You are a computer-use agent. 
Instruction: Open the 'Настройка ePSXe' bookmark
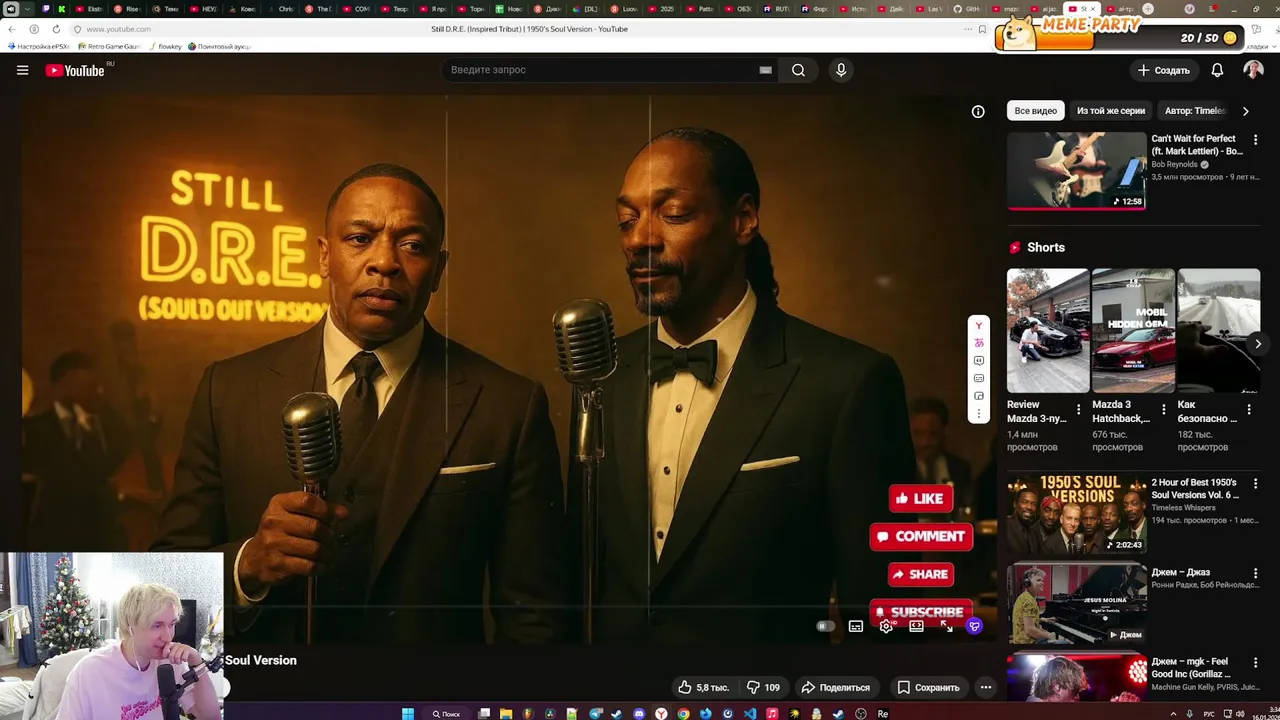pyautogui.click(x=38, y=46)
